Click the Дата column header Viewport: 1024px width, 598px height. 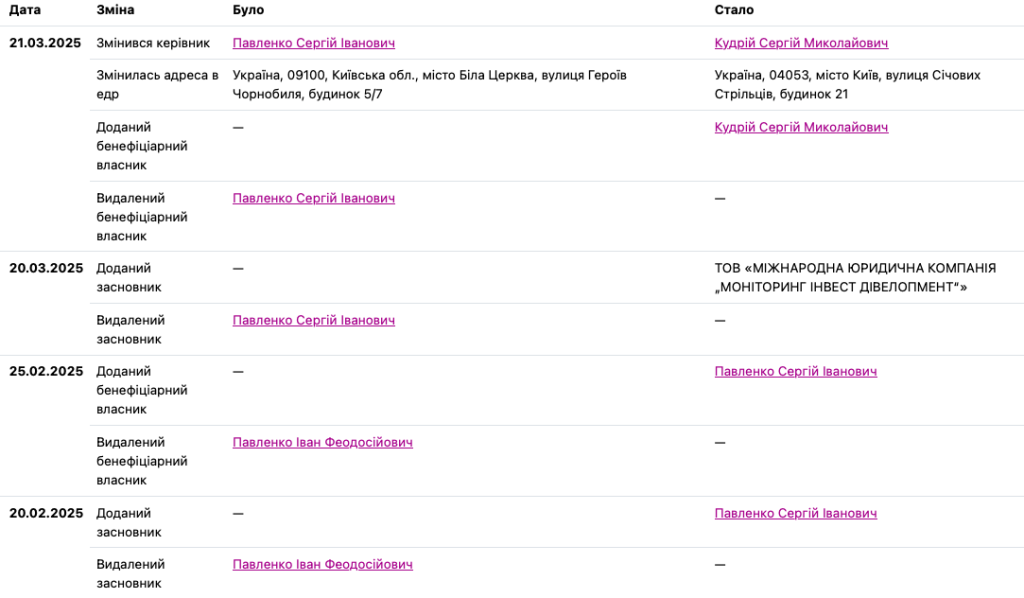coord(25,10)
